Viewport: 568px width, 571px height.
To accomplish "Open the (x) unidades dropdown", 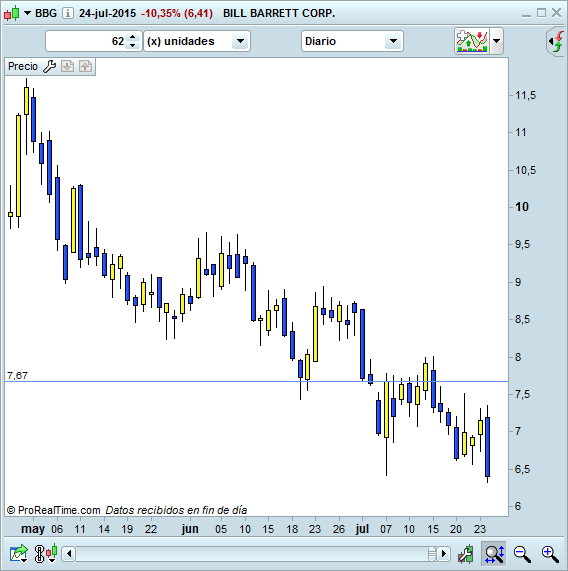I will 197,41.
